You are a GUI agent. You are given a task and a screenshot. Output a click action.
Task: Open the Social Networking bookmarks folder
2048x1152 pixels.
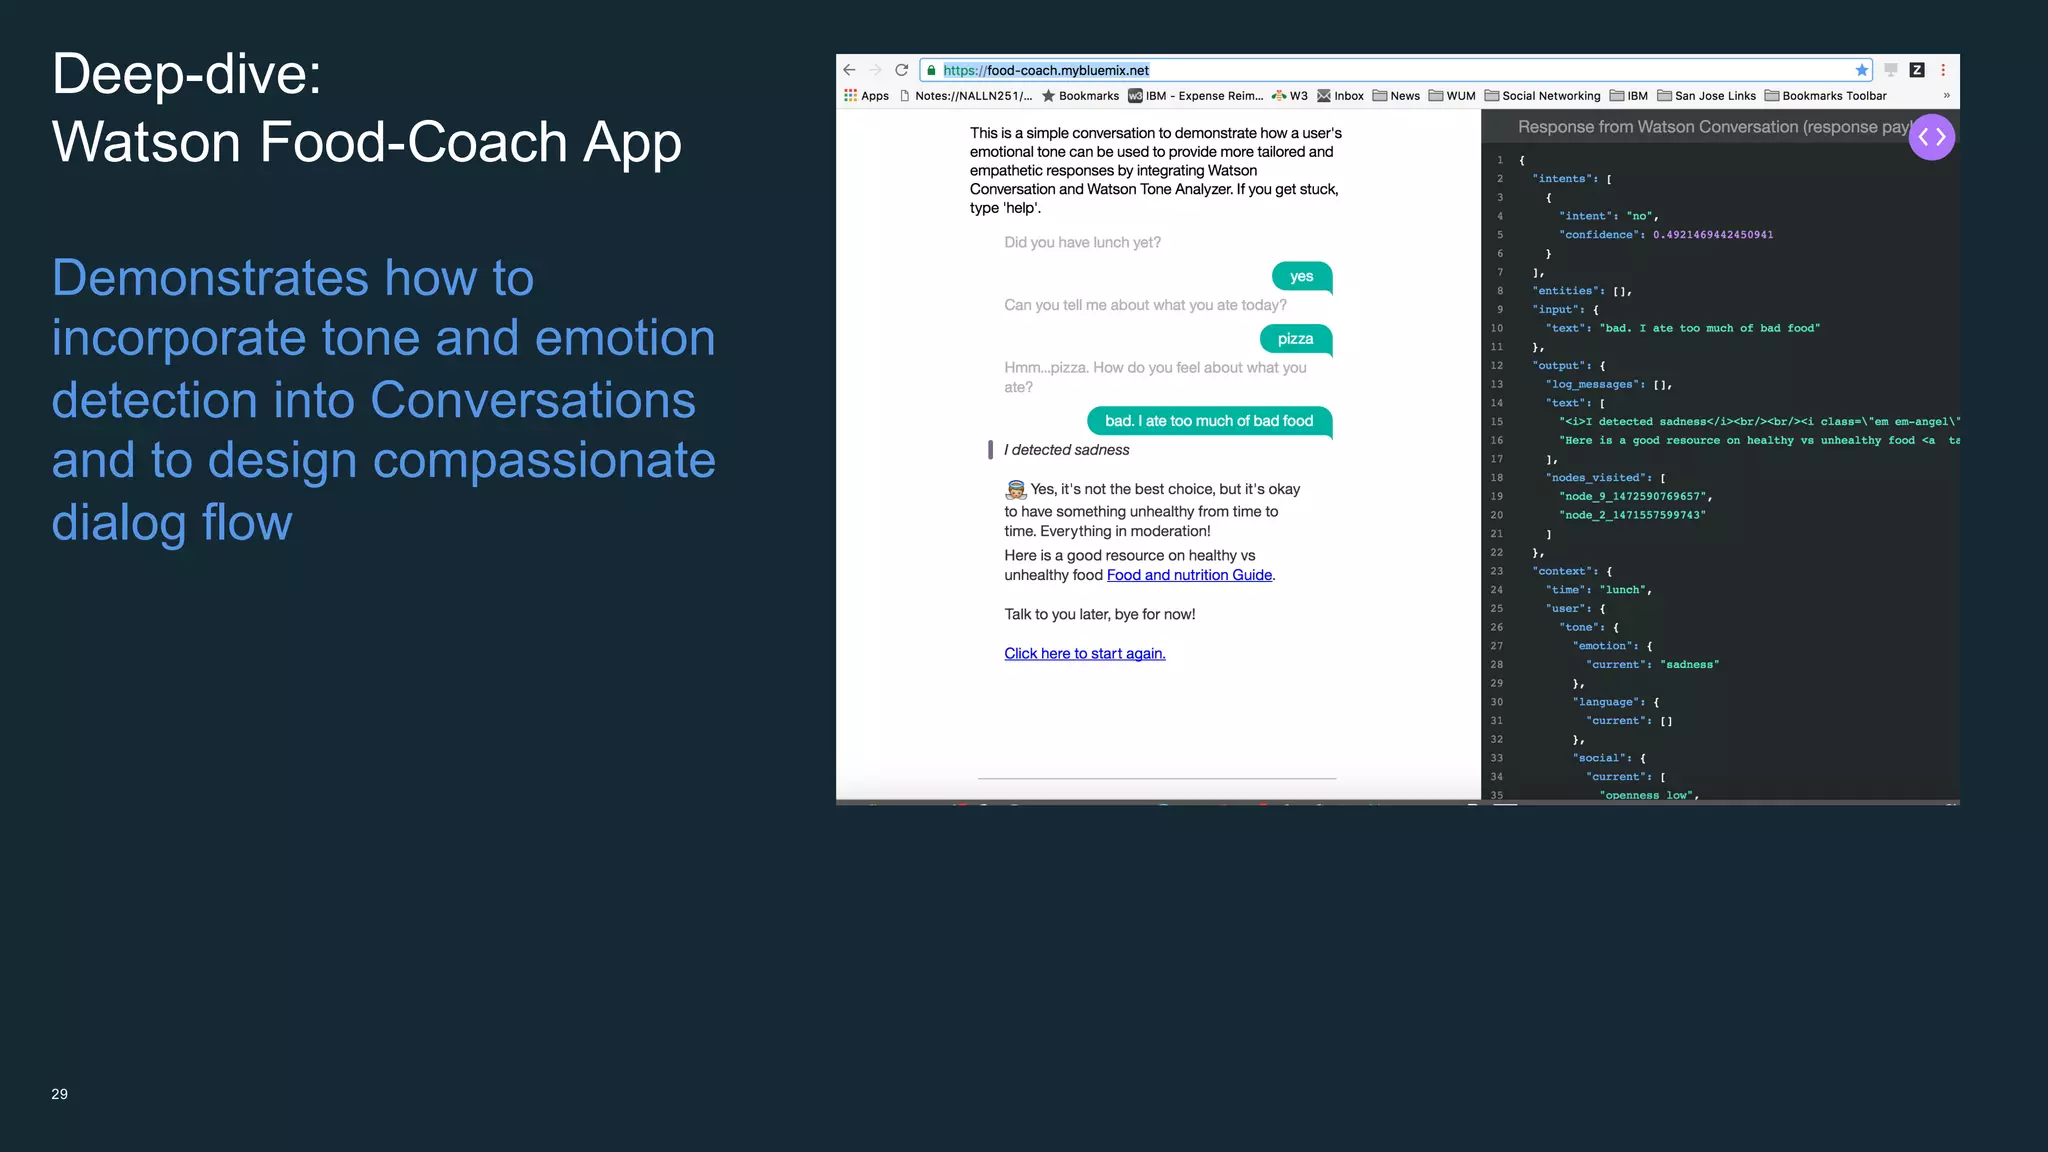(x=1542, y=96)
